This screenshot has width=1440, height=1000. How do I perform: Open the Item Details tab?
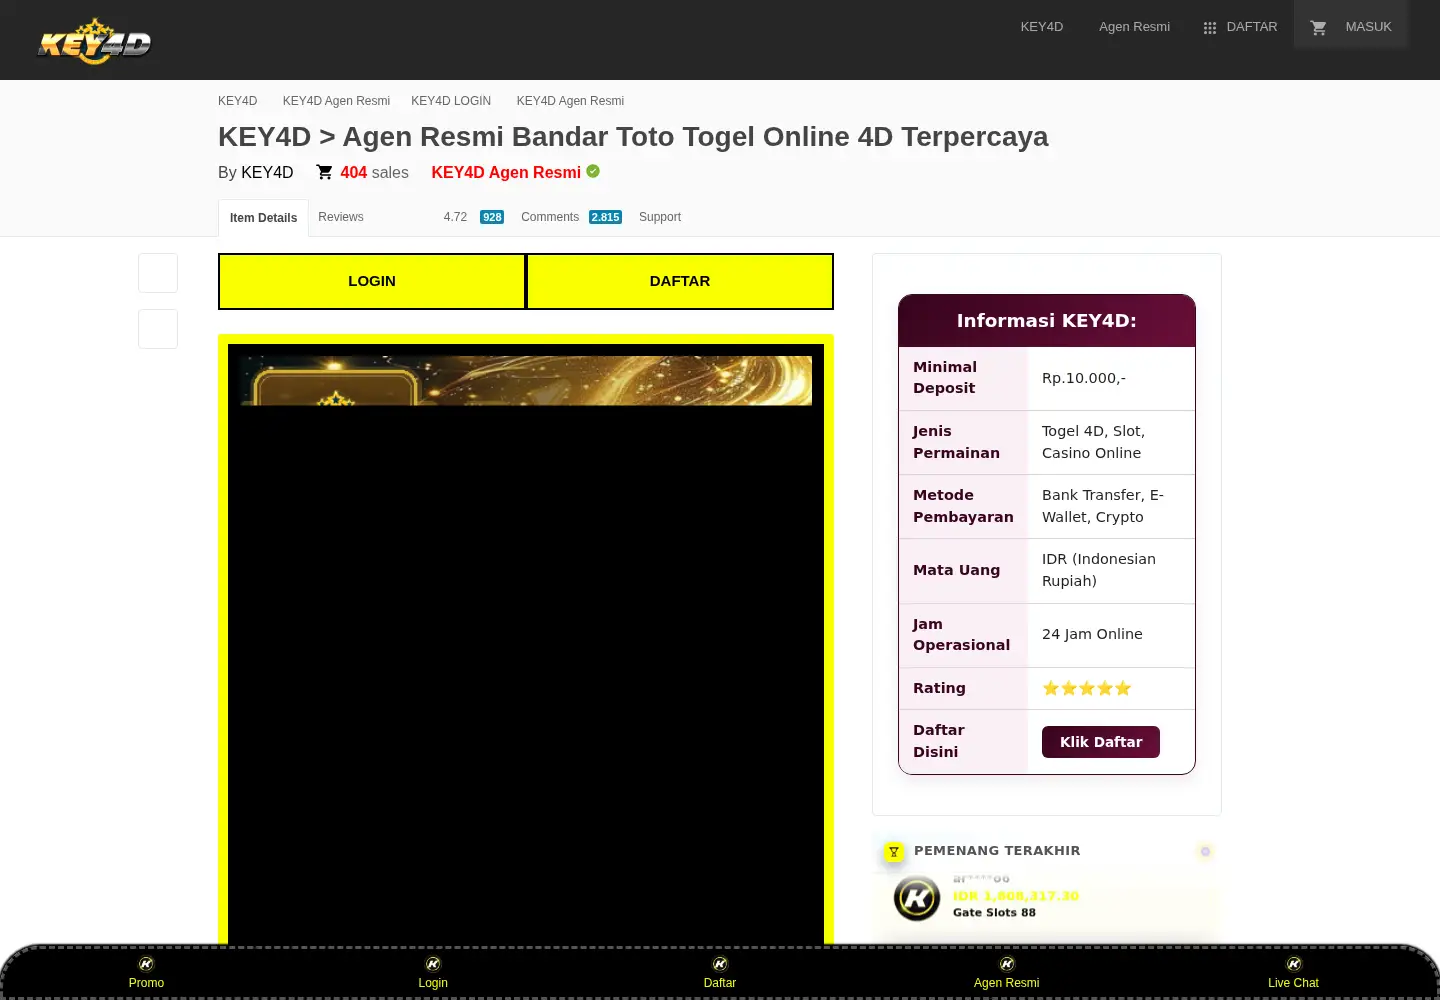coord(263,218)
